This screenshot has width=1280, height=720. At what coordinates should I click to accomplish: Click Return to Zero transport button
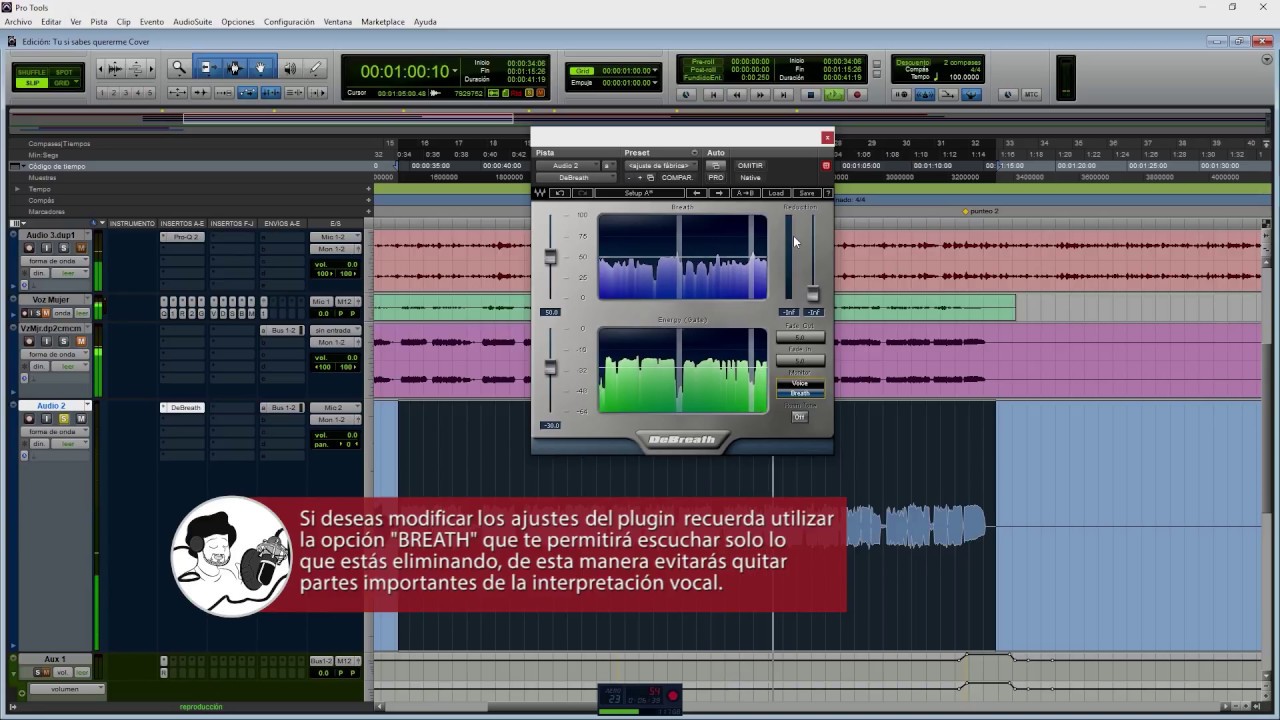coord(713,95)
